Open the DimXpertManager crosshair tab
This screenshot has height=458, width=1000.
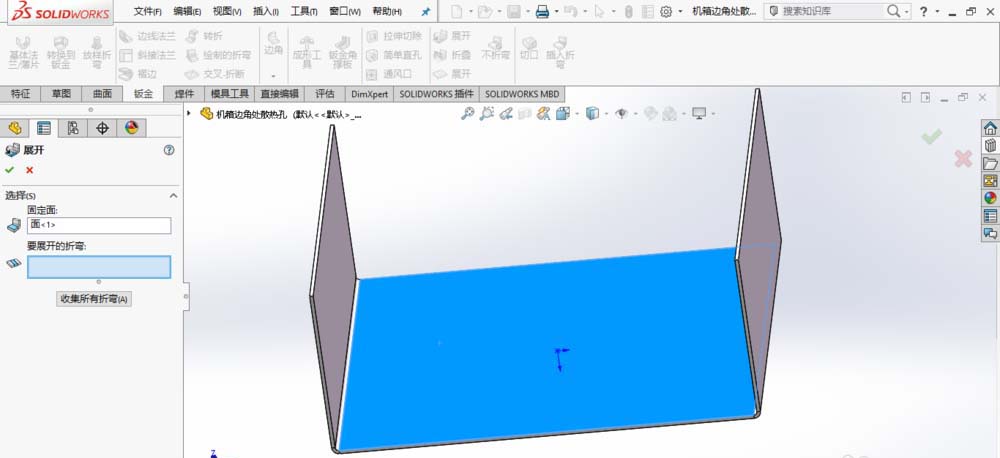point(102,128)
